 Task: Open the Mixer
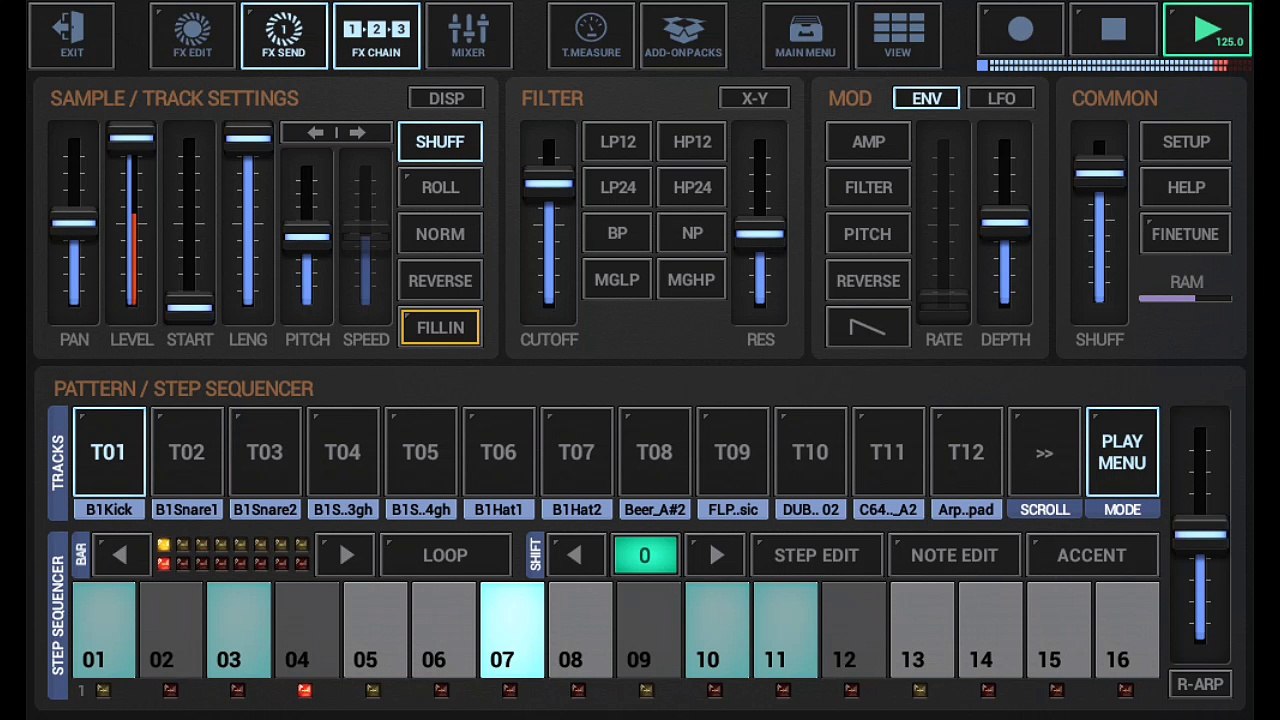[x=468, y=36]
